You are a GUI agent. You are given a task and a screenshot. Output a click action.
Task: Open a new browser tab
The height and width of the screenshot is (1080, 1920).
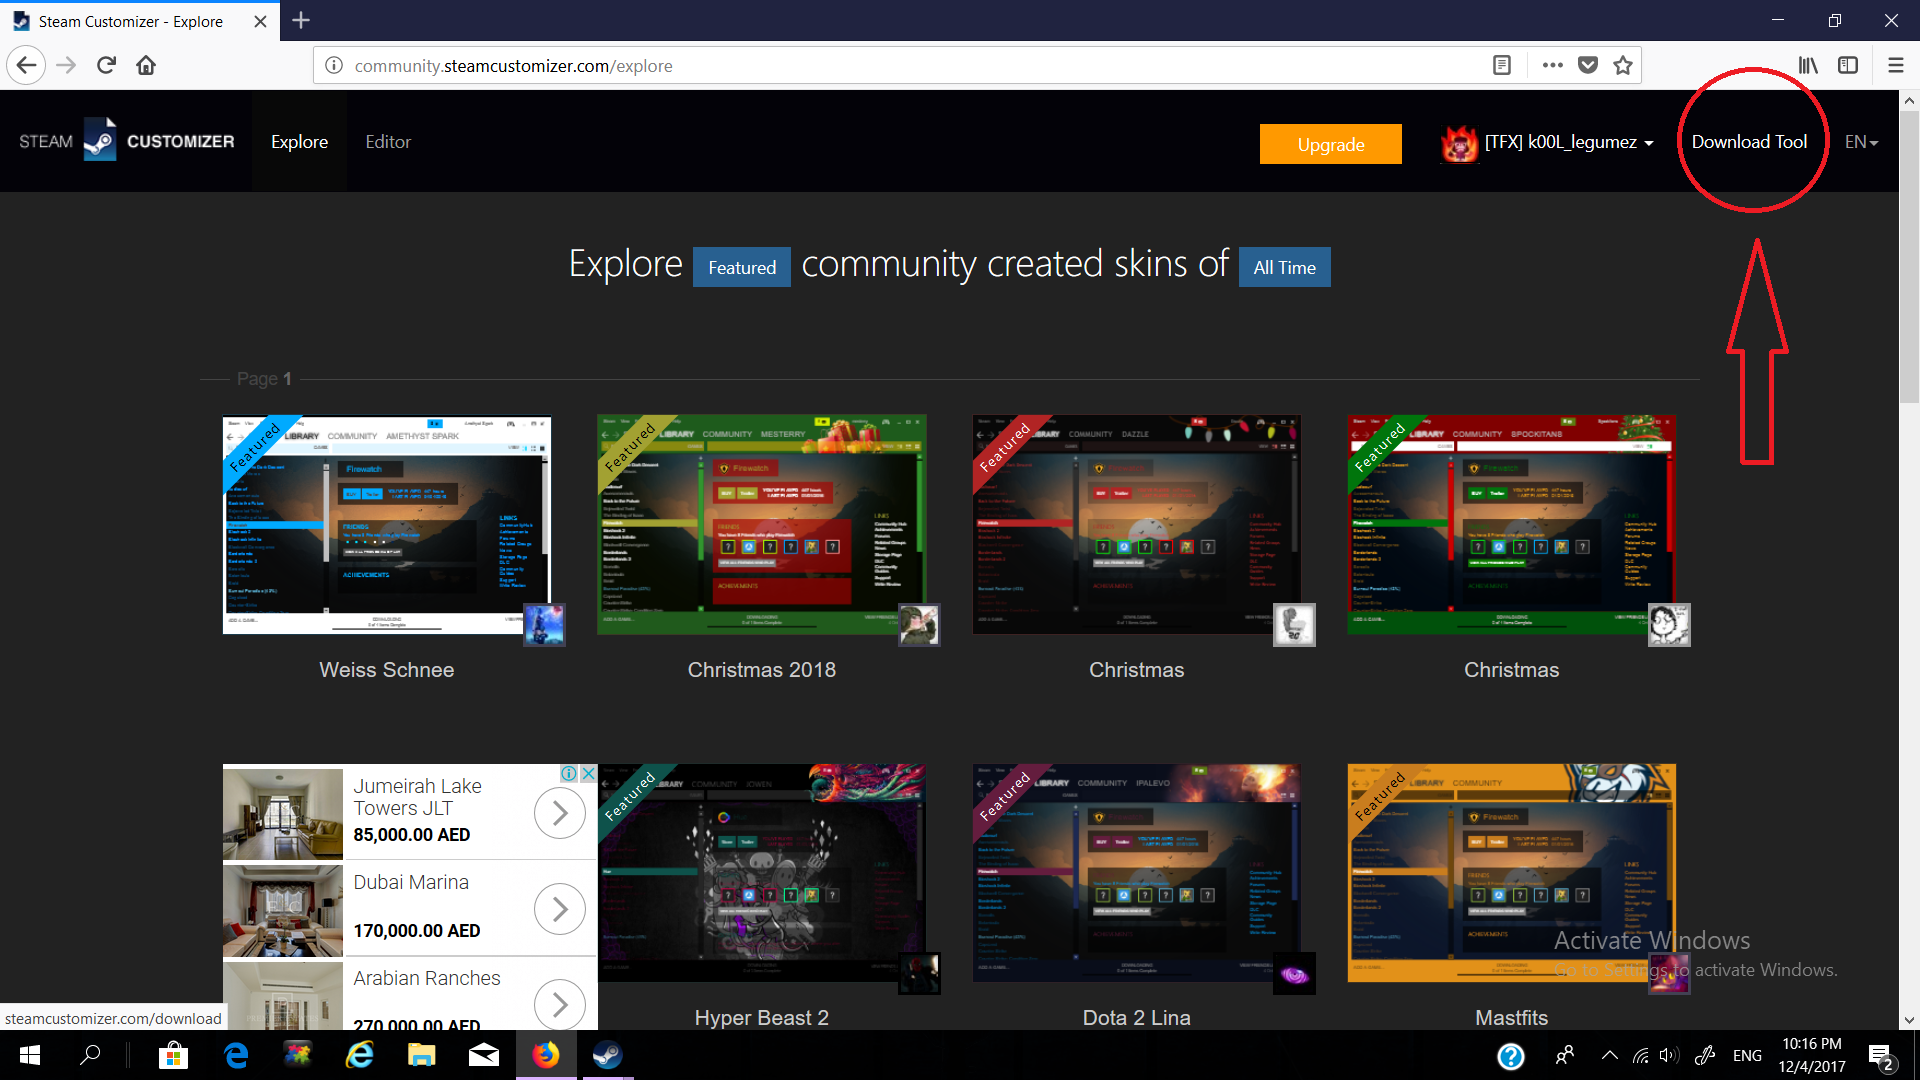pos(301,20)
